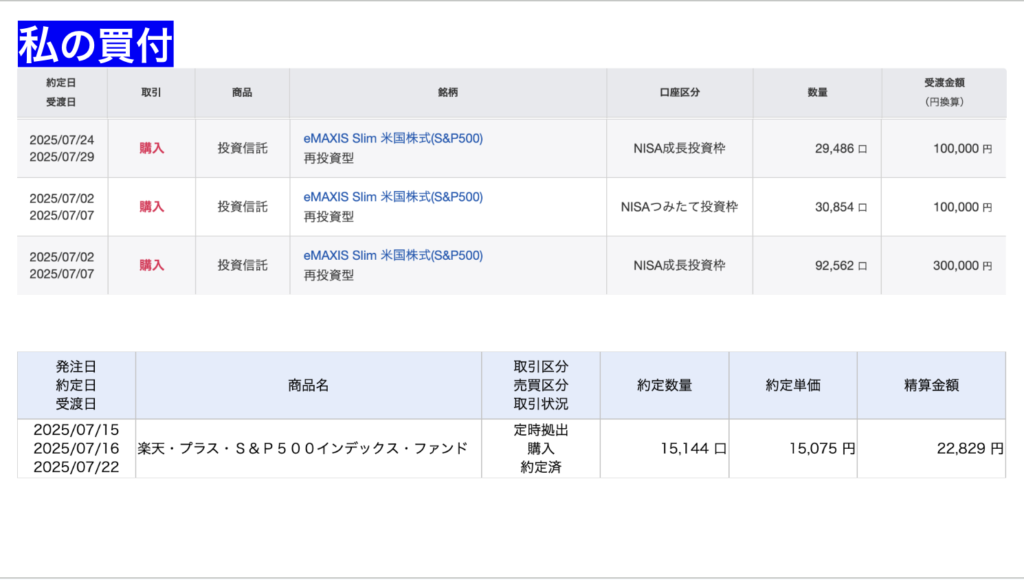The image size is (1024, 580).
Task: Select the dates 2025/07/15 to 2025/07/22 cell
Action: [x=76, y=448]
